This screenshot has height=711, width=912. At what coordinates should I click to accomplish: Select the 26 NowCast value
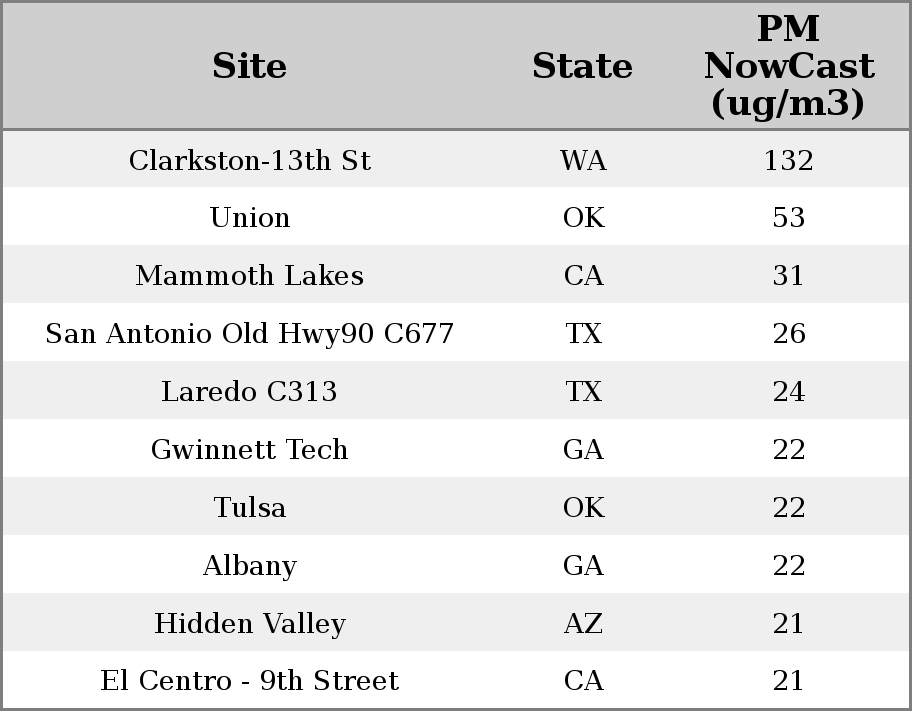tap(788, 334)
